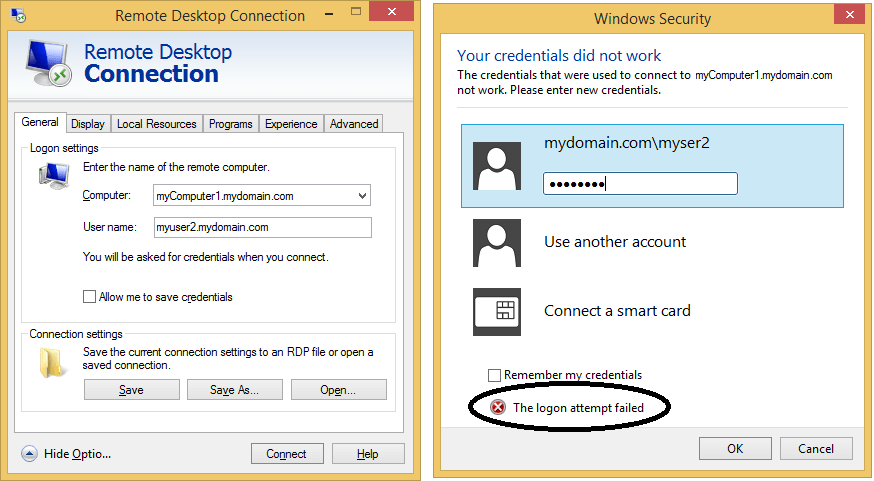The width and height of the screenshot is (874, 481).
Task: Click the User name input field
Action: [x=263, y=227]
